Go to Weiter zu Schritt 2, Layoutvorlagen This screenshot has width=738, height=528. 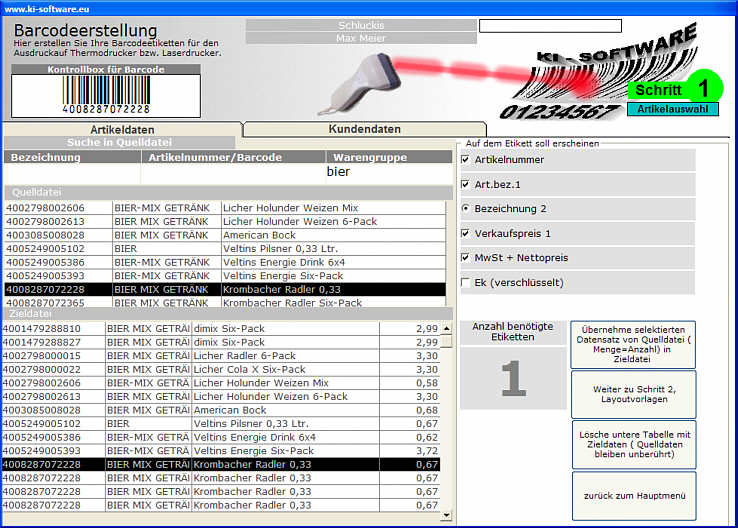pos(634,394)
